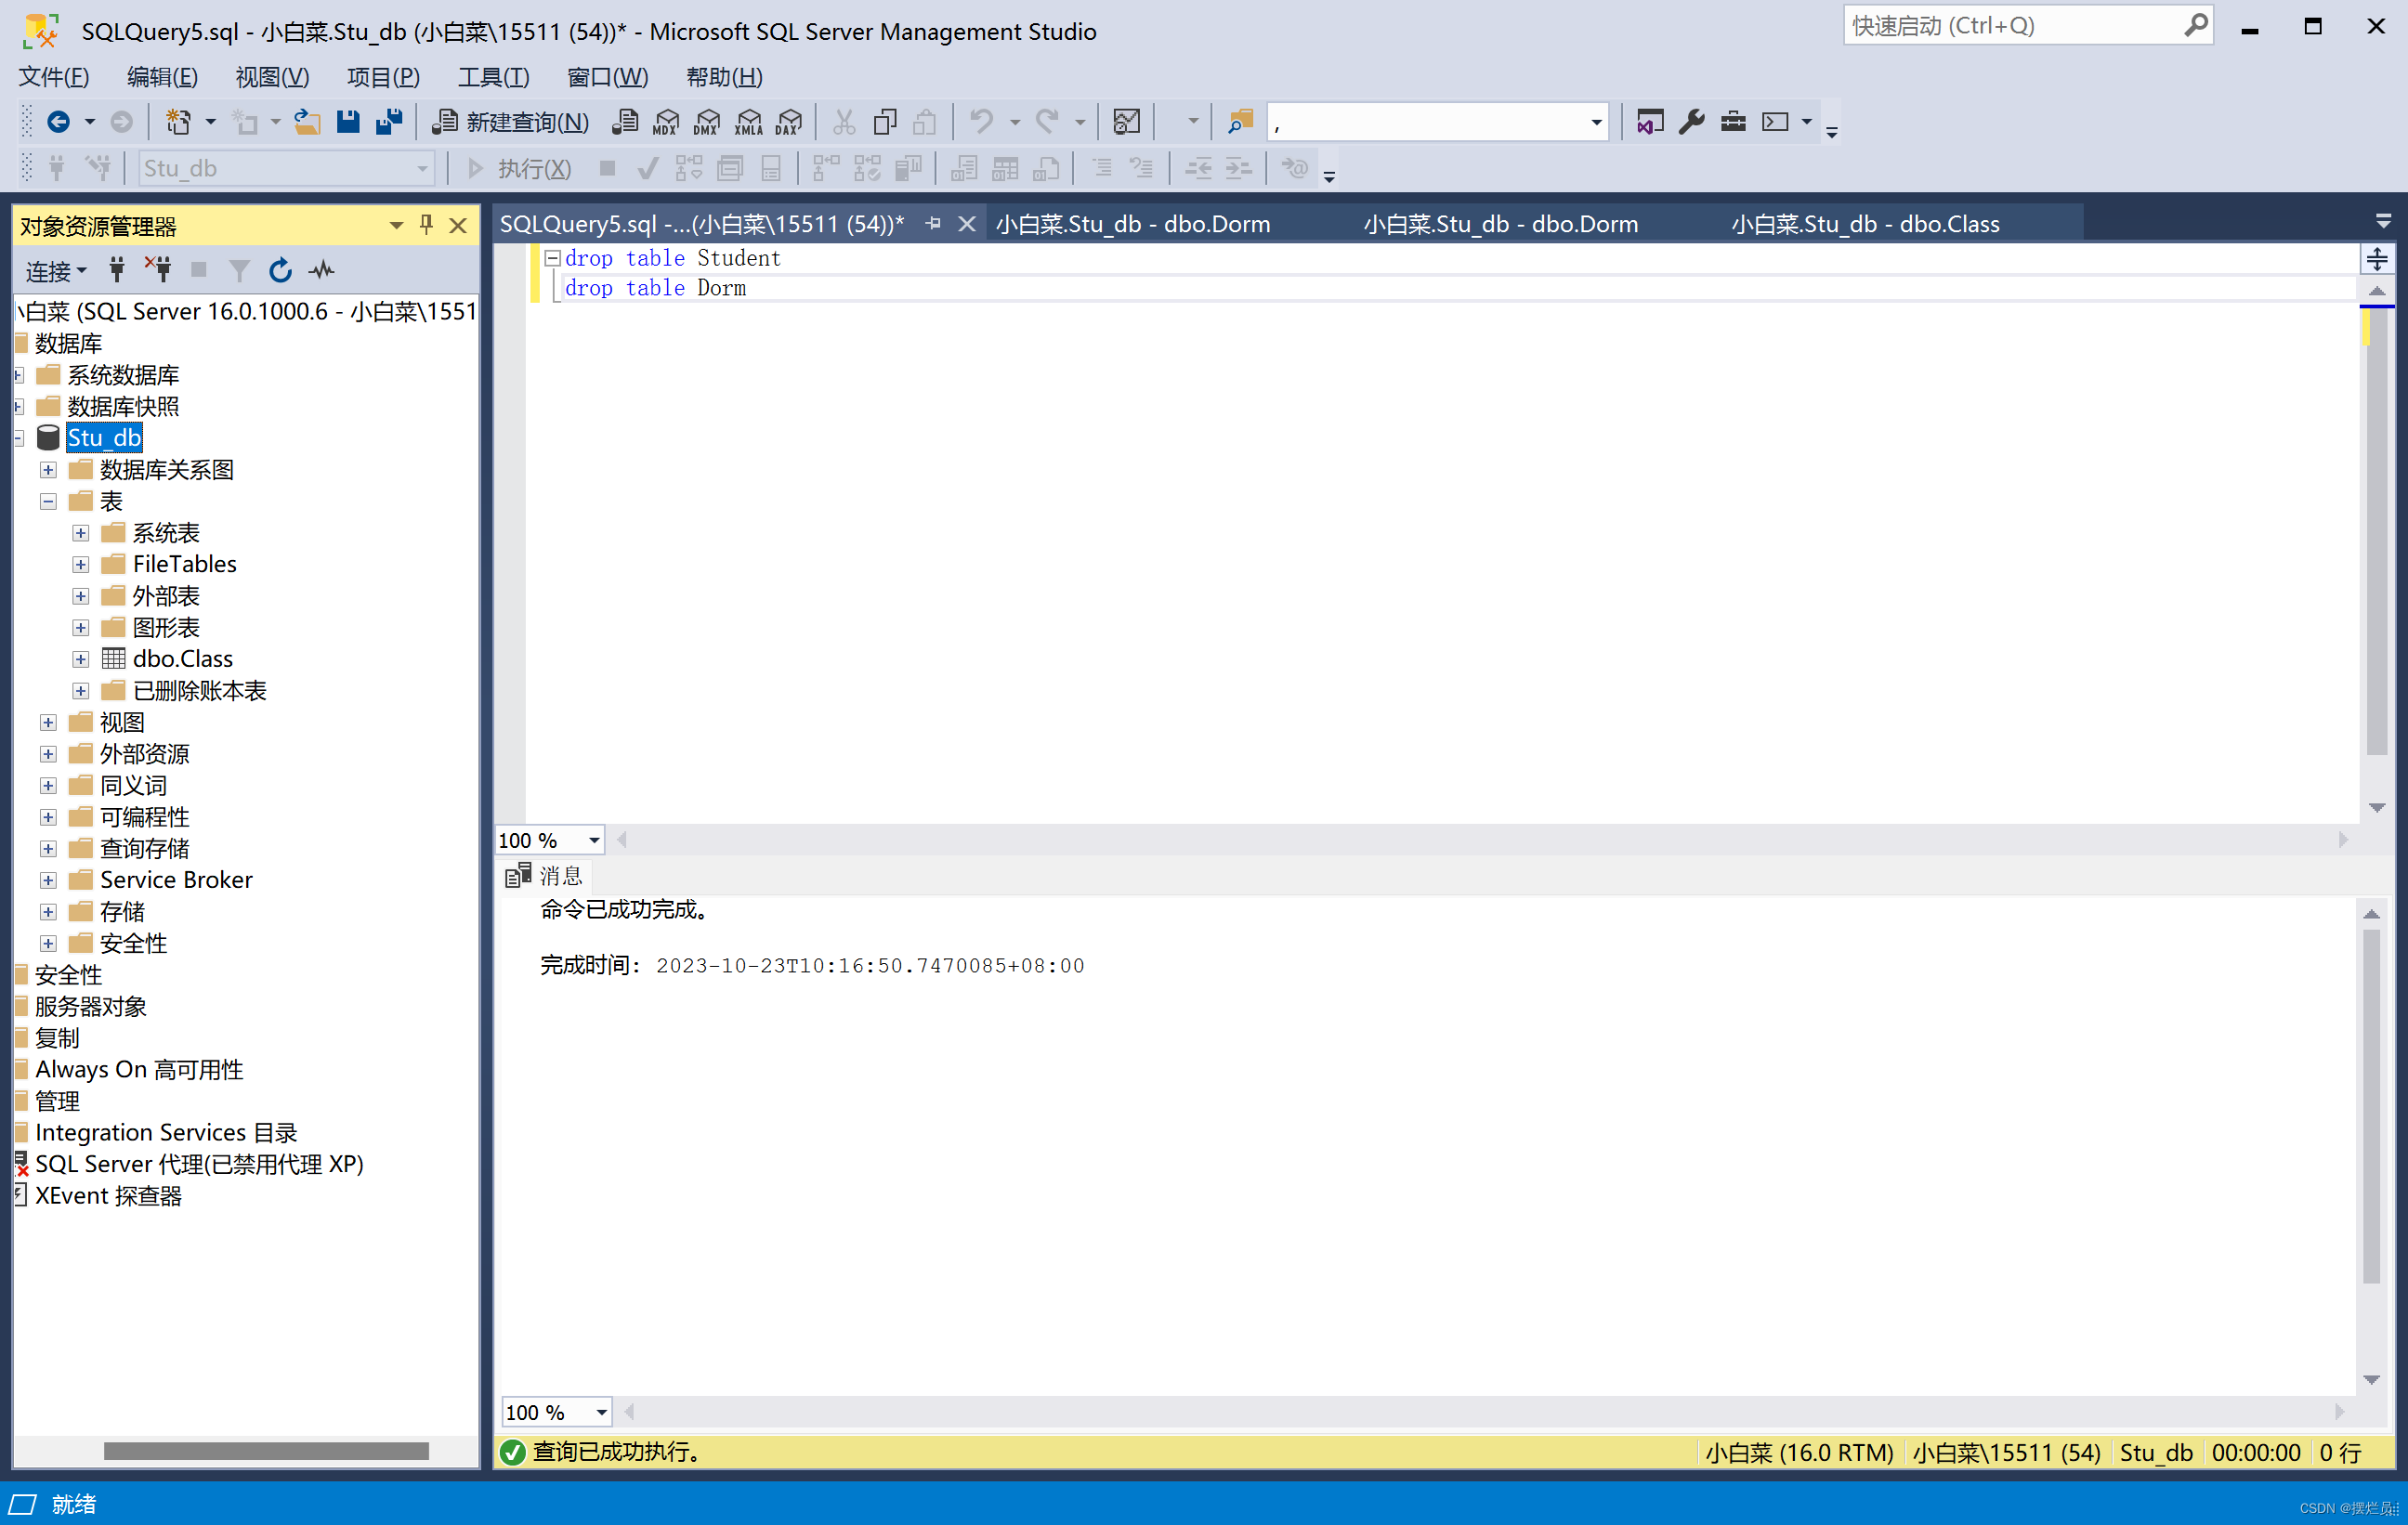This screenshot has height=1525, width=2408.
Task: Open the 工具(T) menu
Action: point(493,77)
